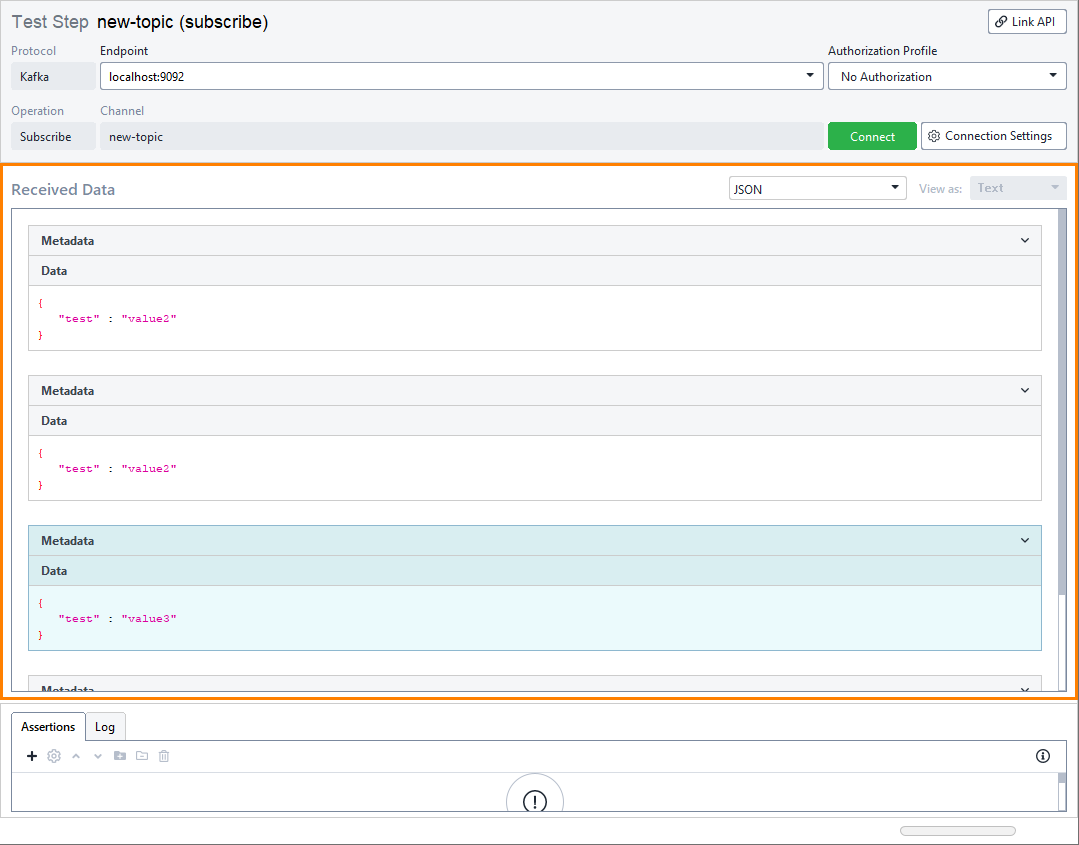Screen dimensions: 1079x845
Task: Open the JSON format dropdown
Action: (895, 187)
